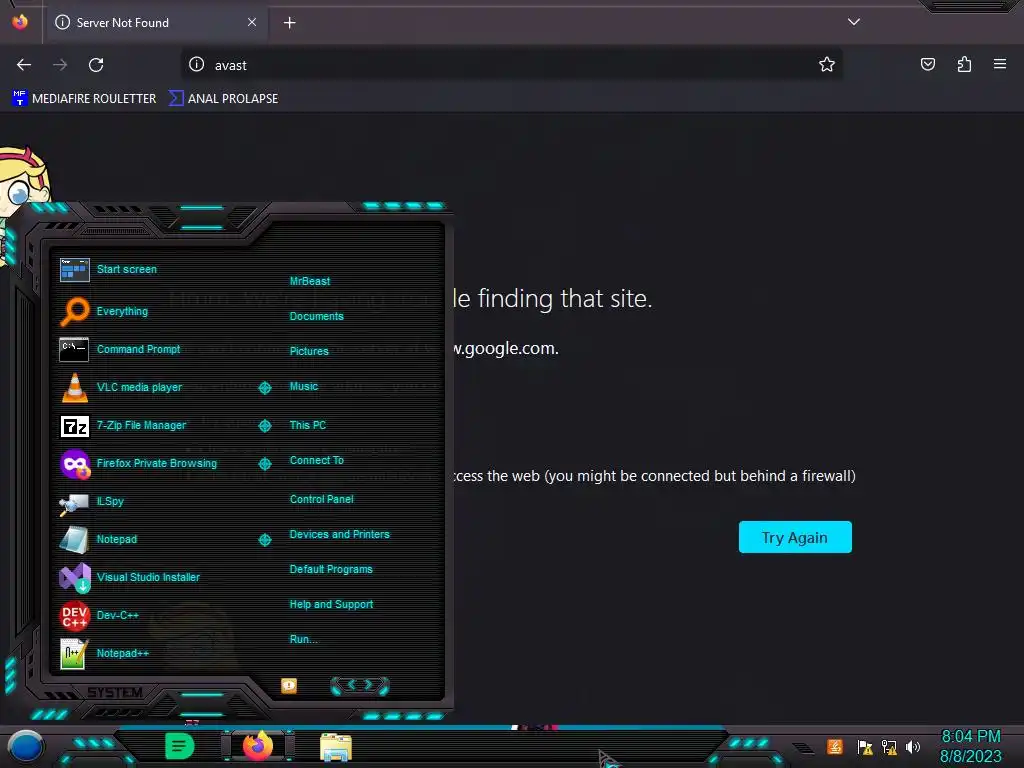Close the Server Not Found tab
The image size is (1024, 768).
click(252, 22)
